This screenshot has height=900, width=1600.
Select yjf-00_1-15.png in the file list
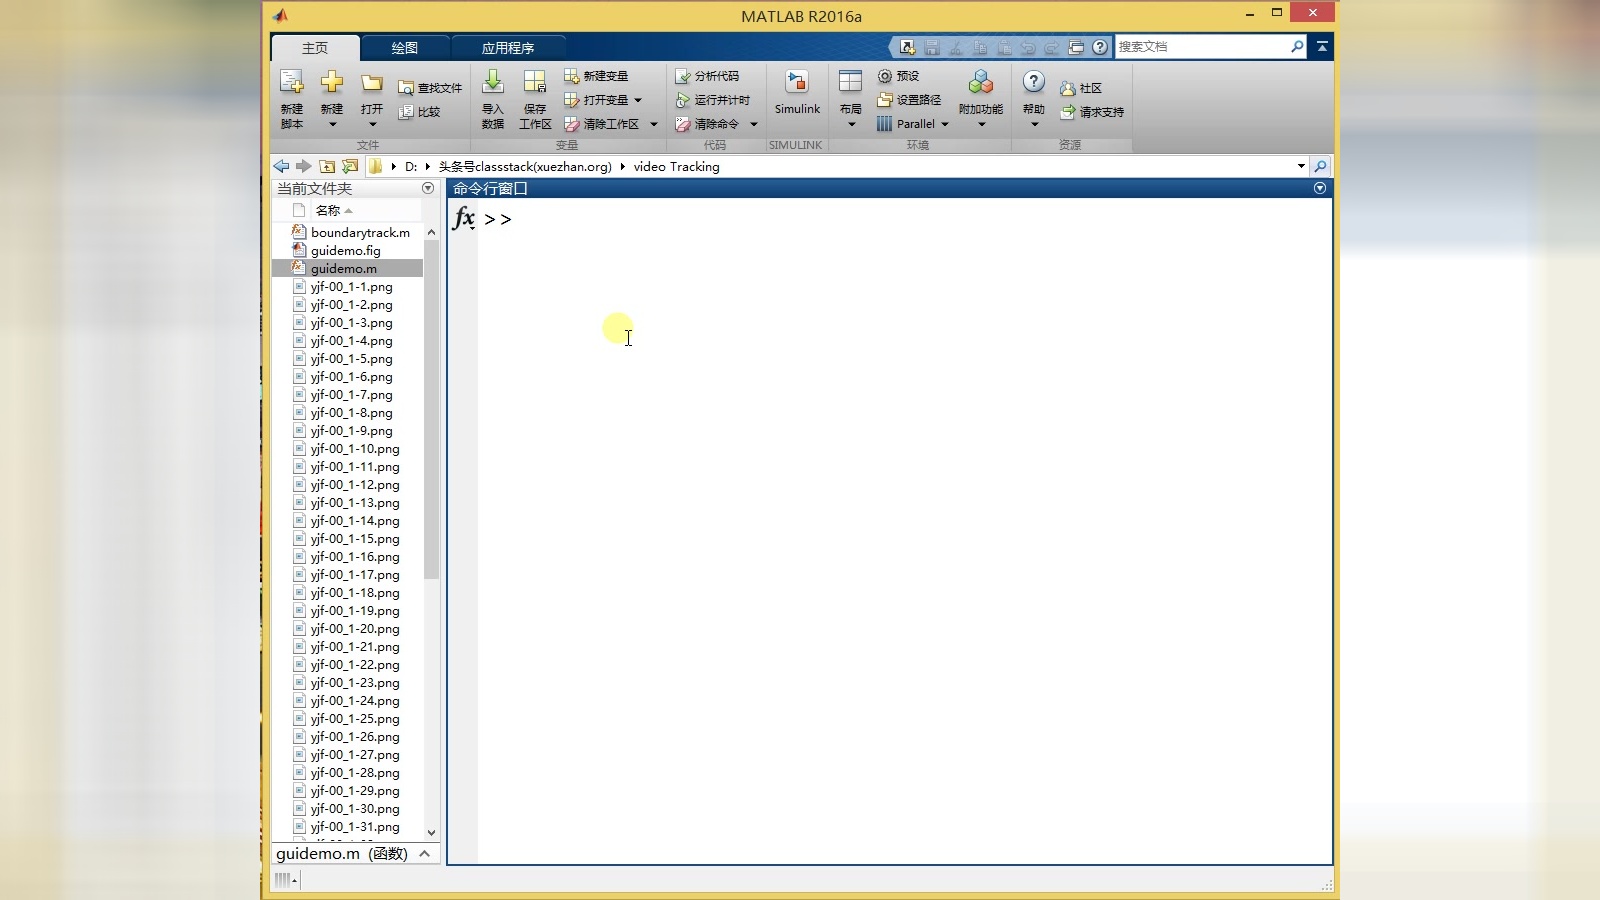tap(355, 539)
